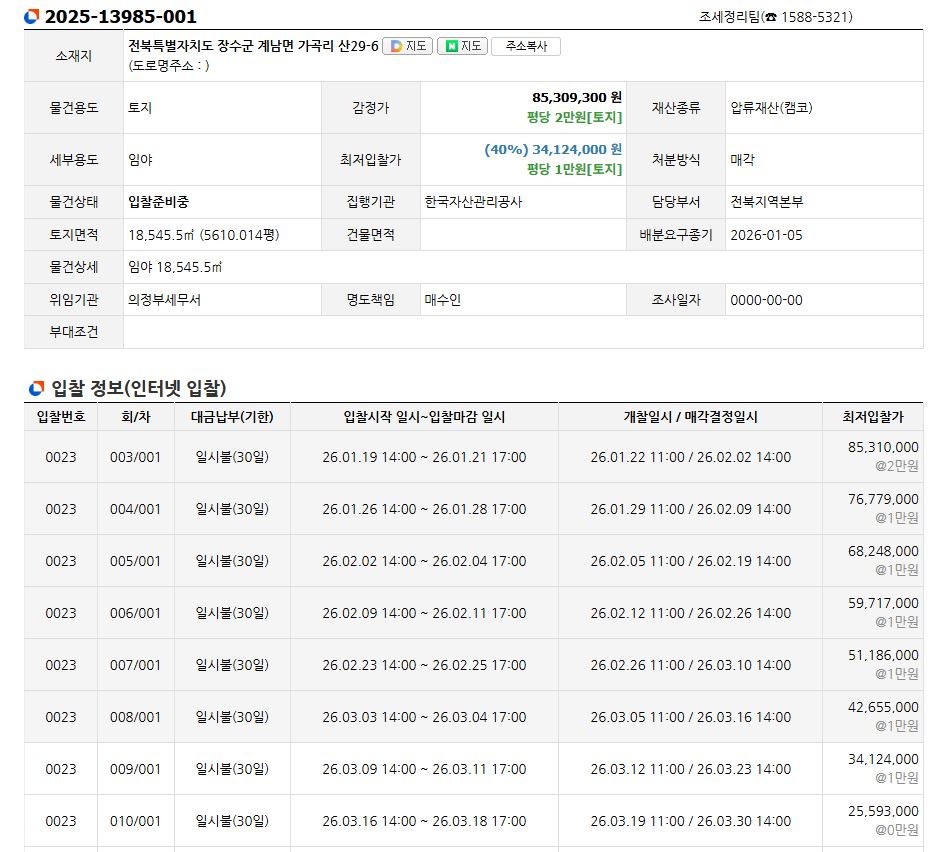Viewport: 939px width, 852px height.
Task: Click the 회/차 column header
Action: tap(135, 417)
